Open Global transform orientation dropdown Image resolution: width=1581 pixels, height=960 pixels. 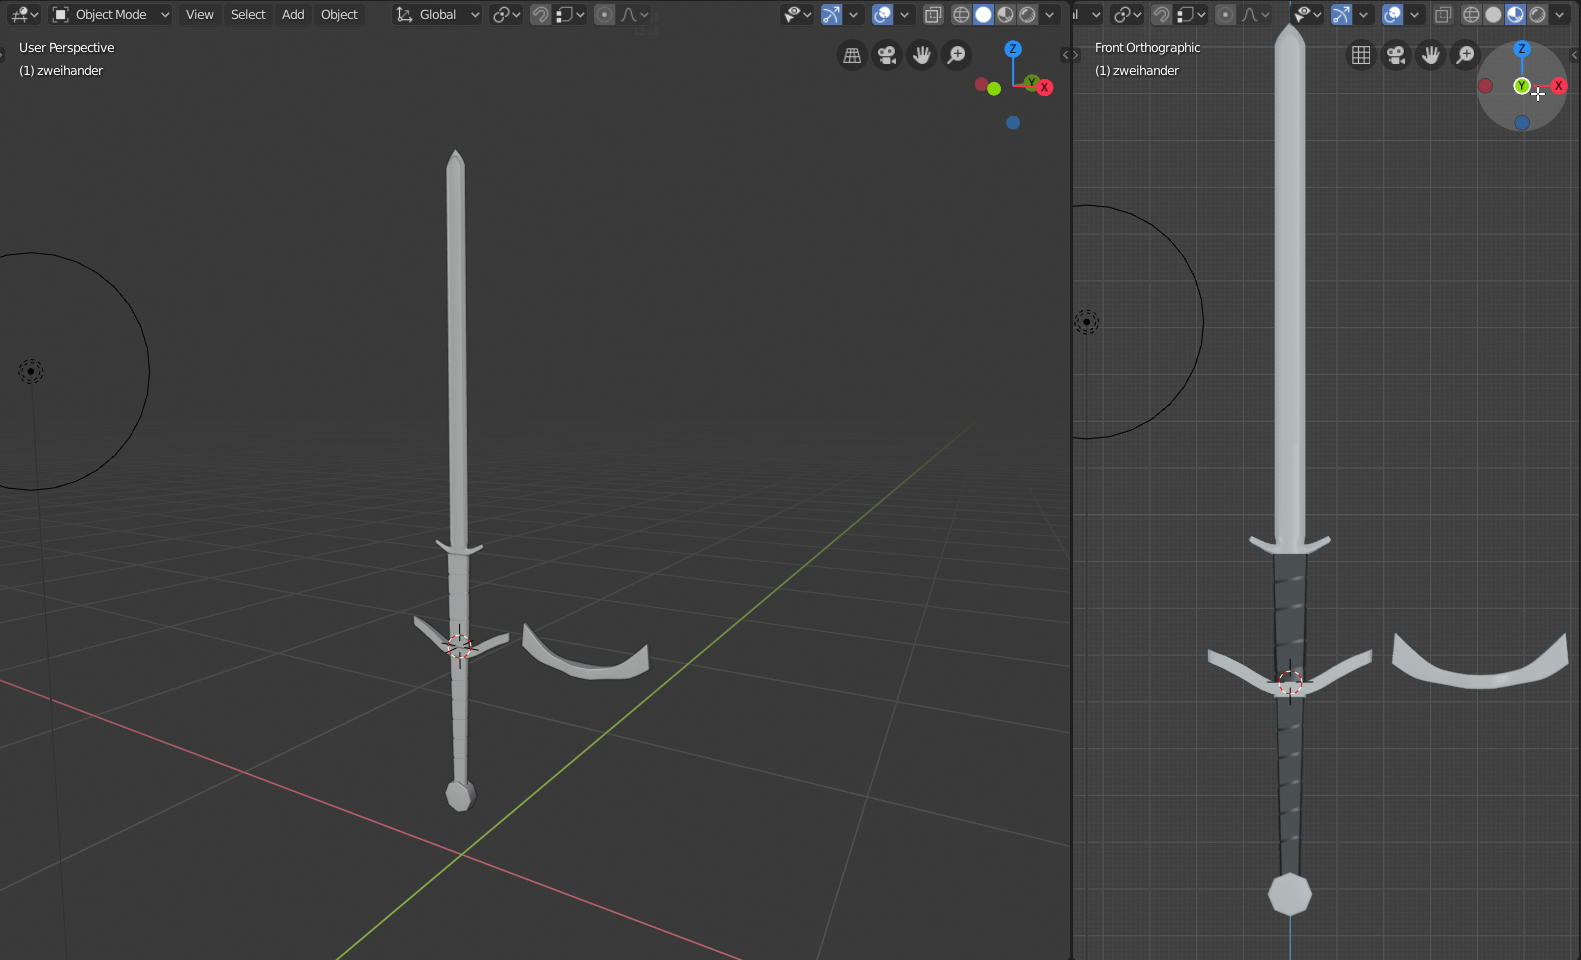click(438, 15)
